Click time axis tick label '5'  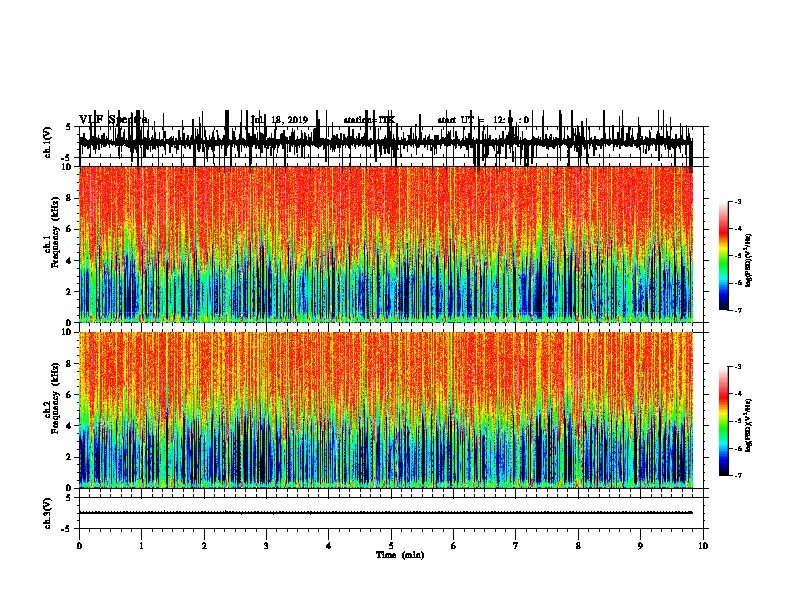pos(391,546)
